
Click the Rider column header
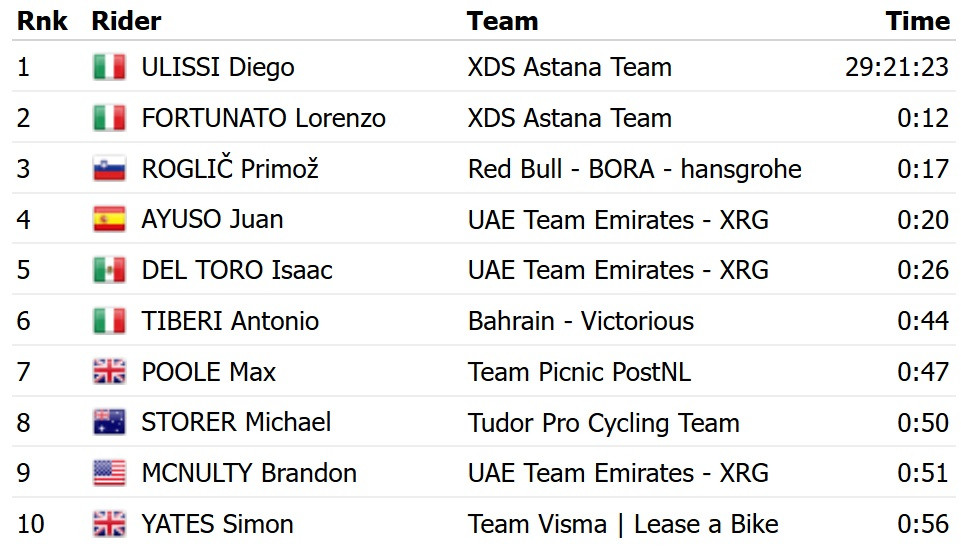(126, 21)
